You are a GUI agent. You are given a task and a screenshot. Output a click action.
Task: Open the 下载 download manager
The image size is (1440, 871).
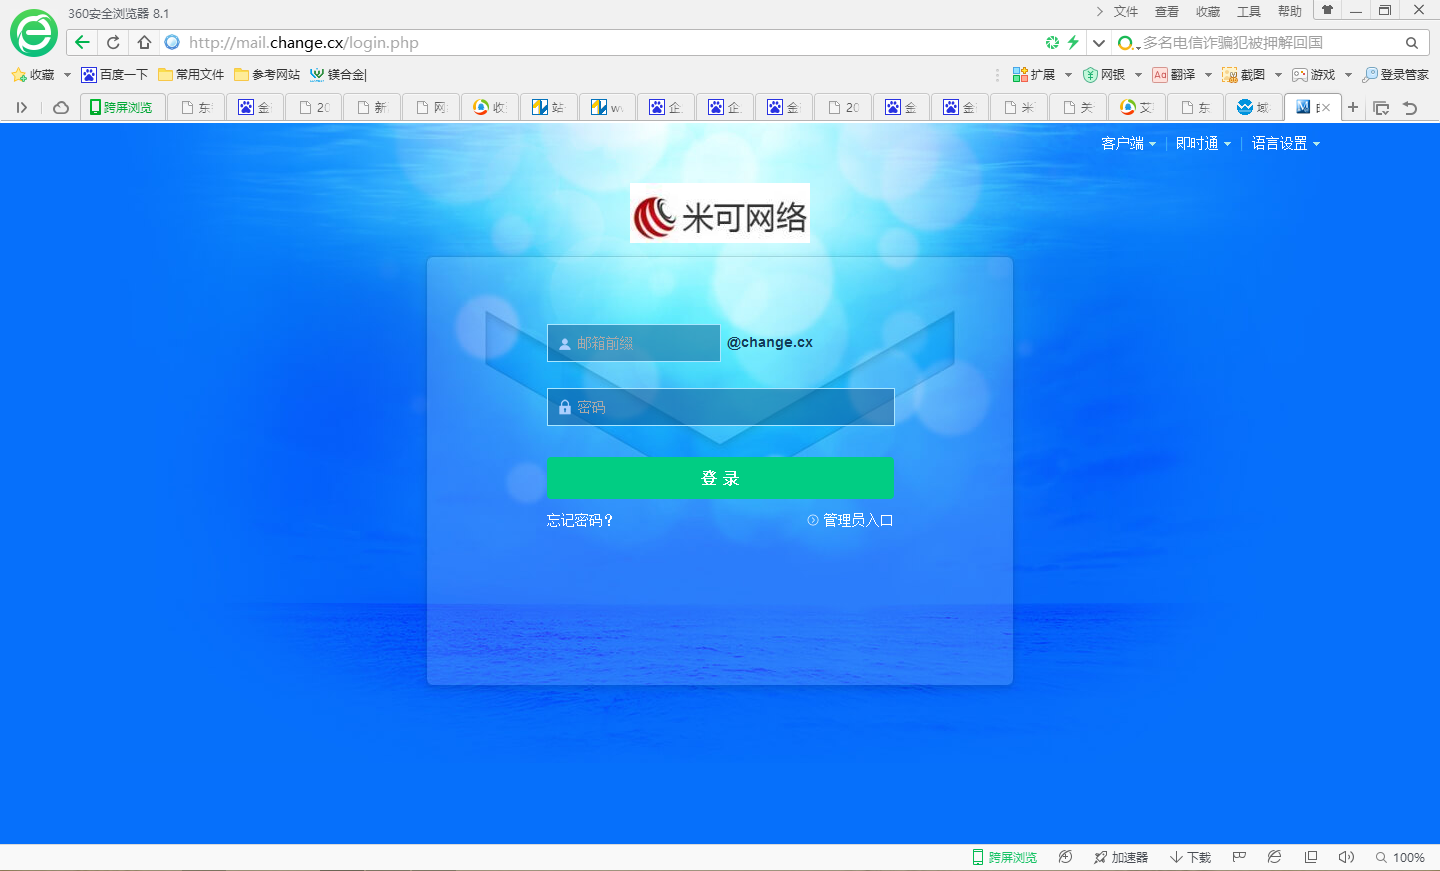[x=1190, y=857]
